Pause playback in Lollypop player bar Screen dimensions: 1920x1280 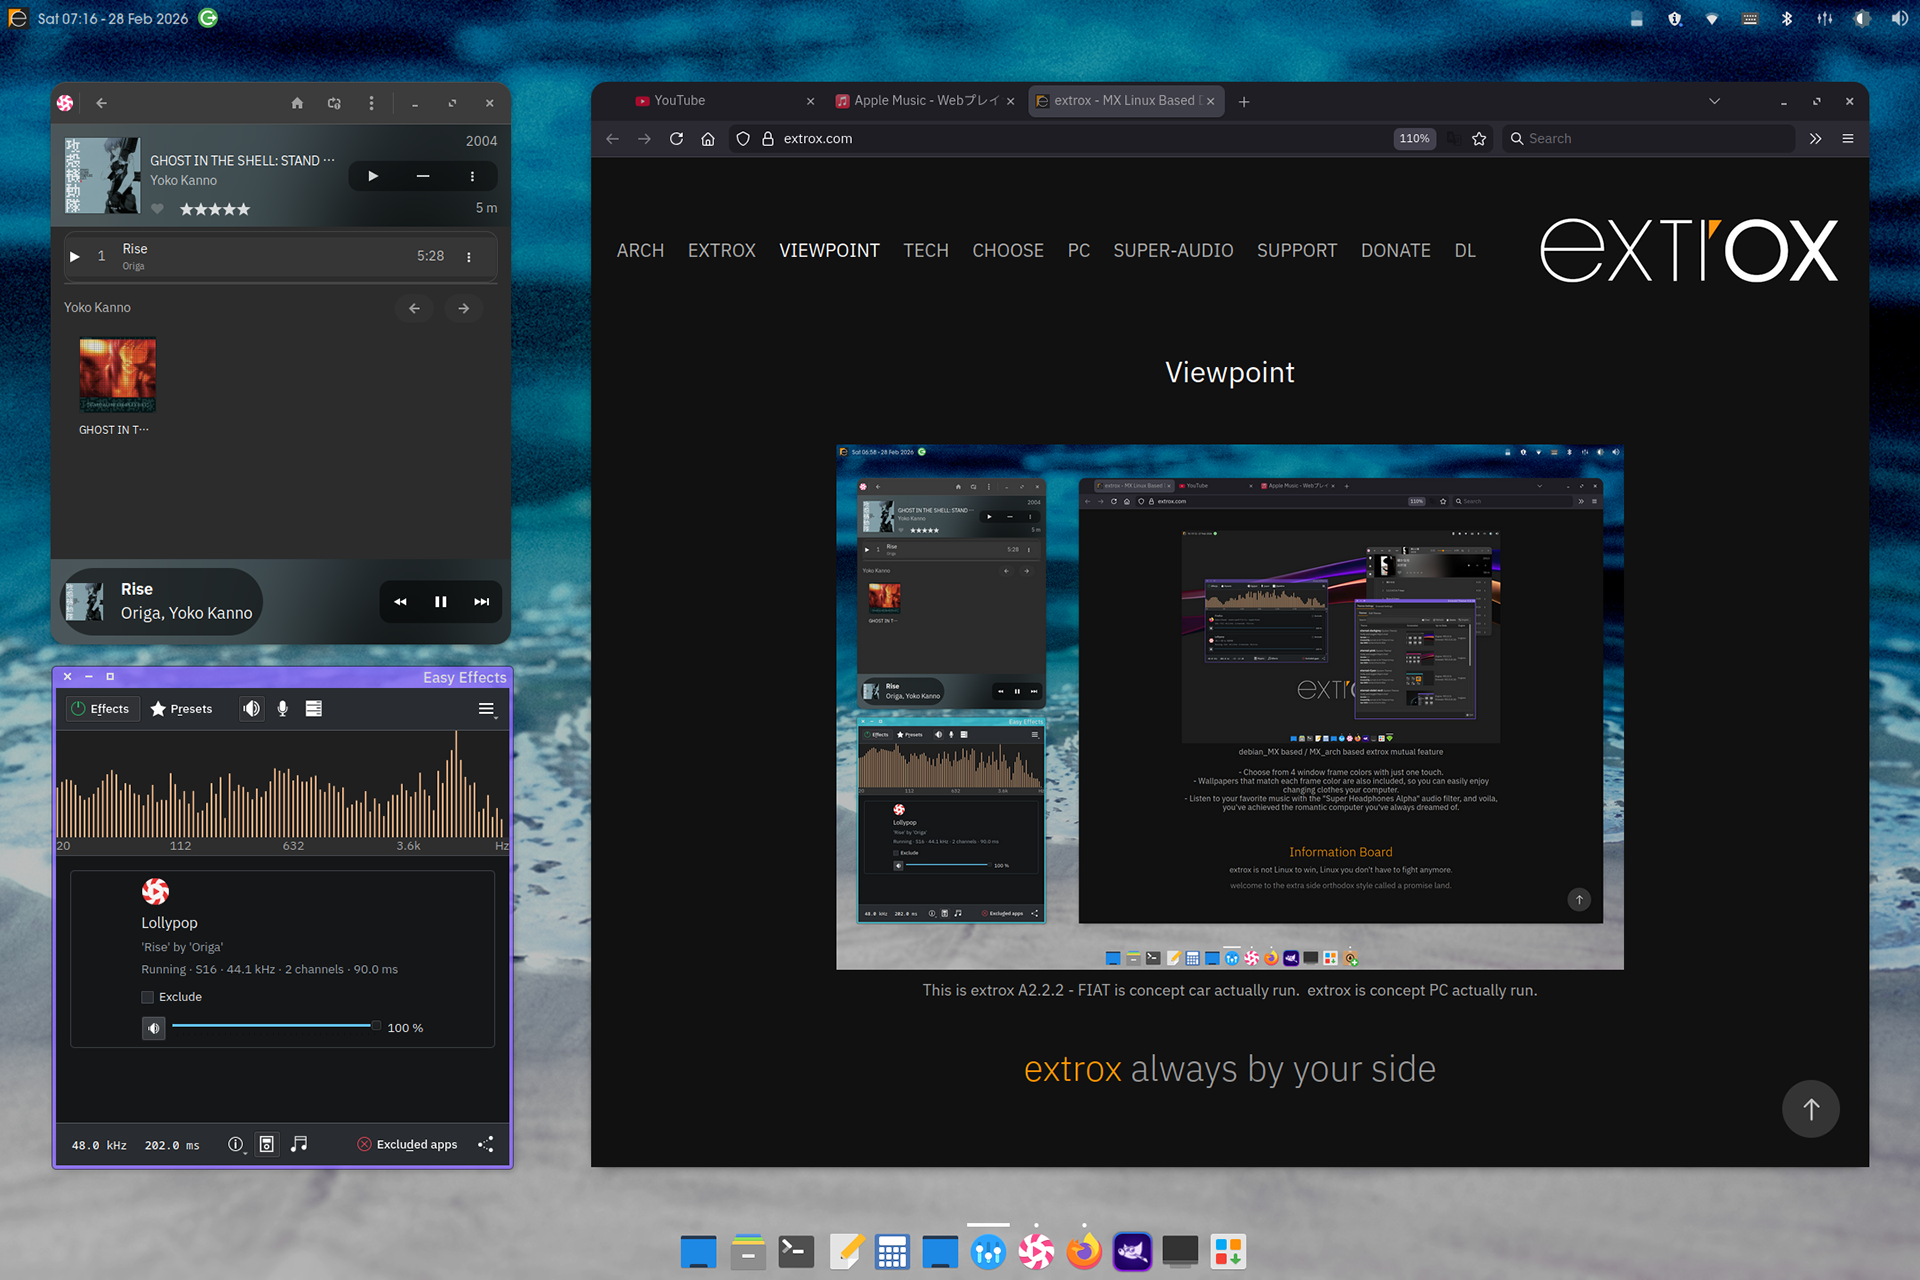point(441,602)
